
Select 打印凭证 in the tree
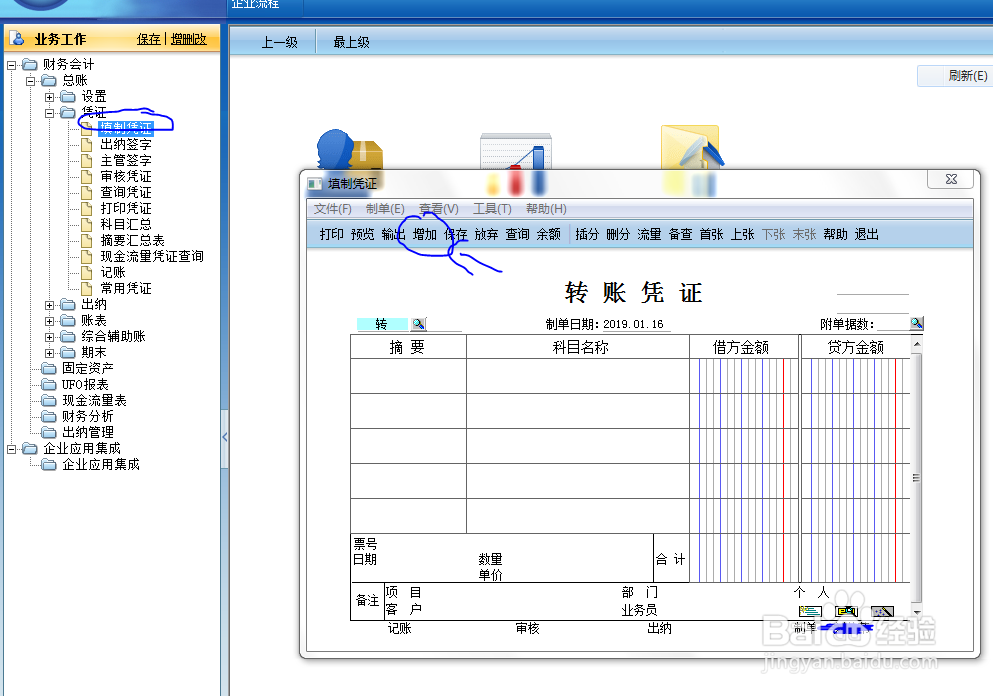pos(125,208)
